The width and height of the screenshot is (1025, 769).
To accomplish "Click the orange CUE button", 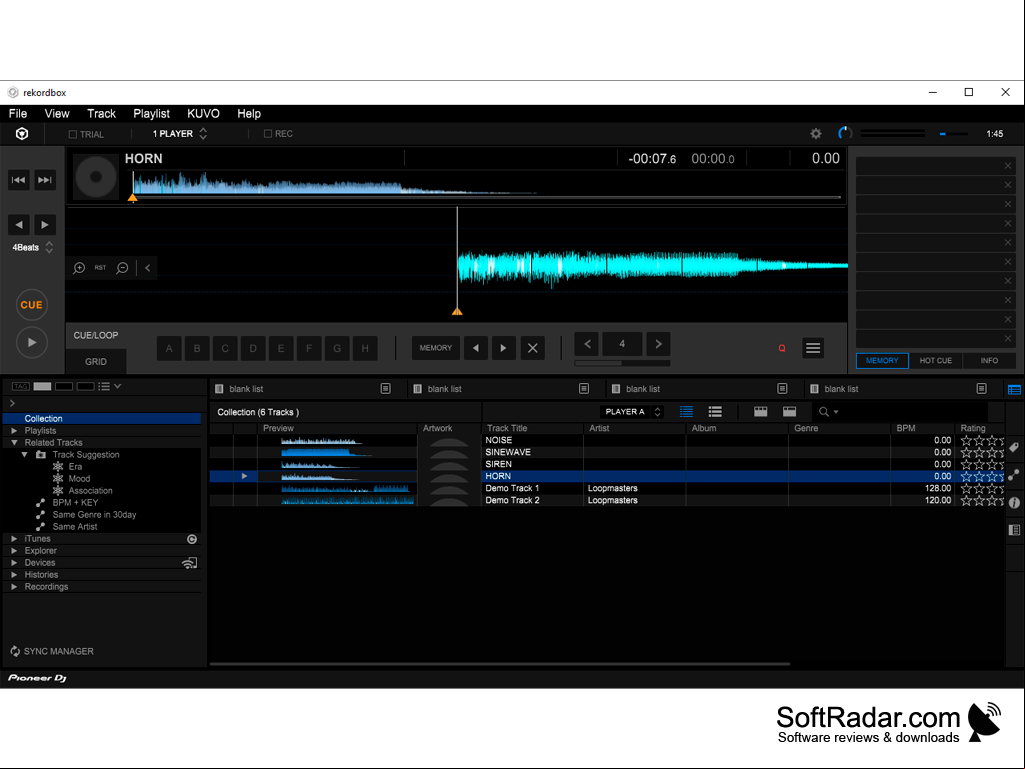I will coord(31,305).
